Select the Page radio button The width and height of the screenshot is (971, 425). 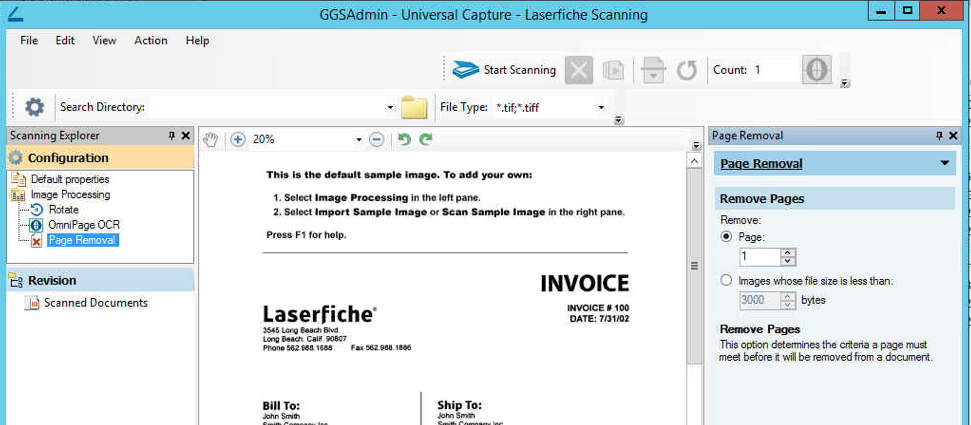(x=727, y=237)
